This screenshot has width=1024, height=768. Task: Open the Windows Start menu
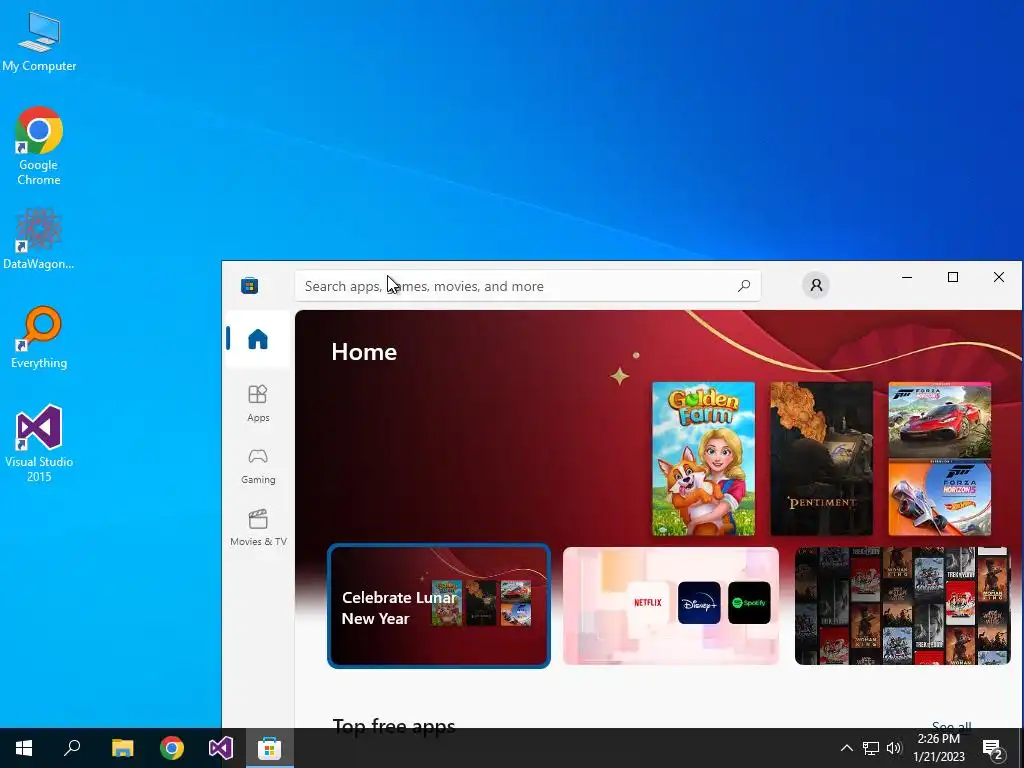24,748
